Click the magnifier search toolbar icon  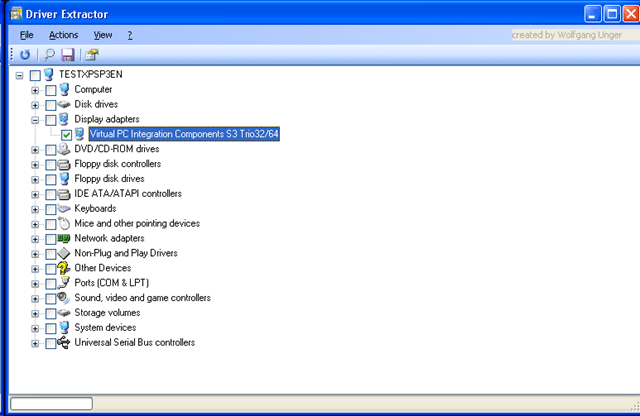(x=49, y=55)
